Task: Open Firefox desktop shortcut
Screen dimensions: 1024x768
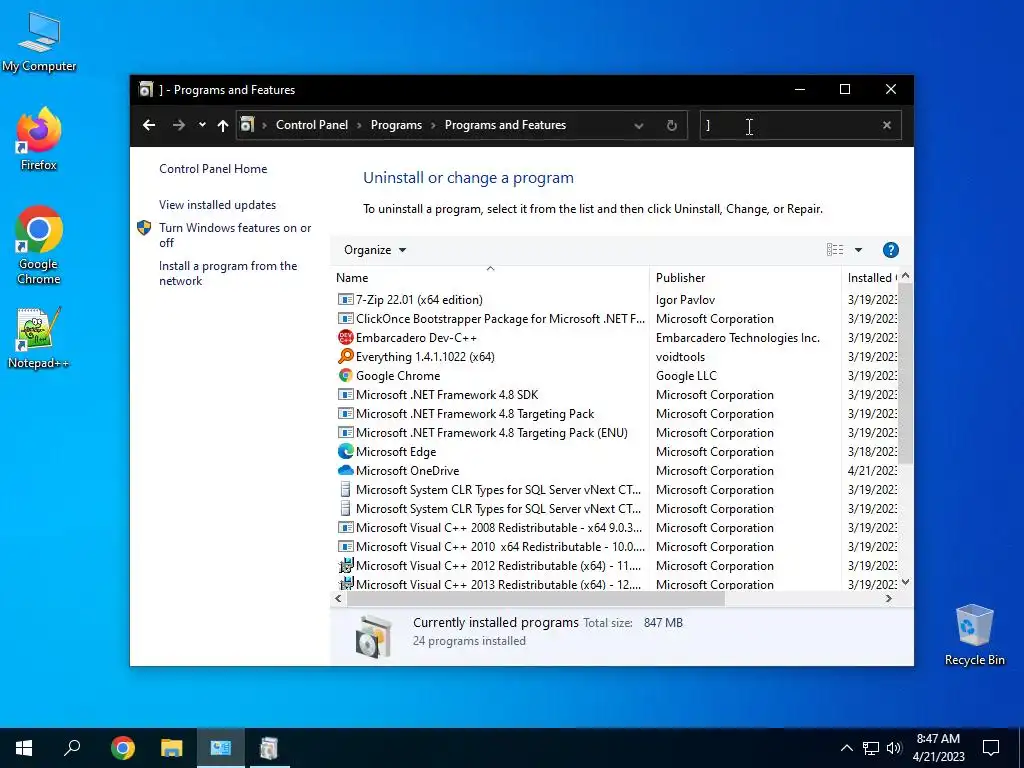Action: coord(39,139)
